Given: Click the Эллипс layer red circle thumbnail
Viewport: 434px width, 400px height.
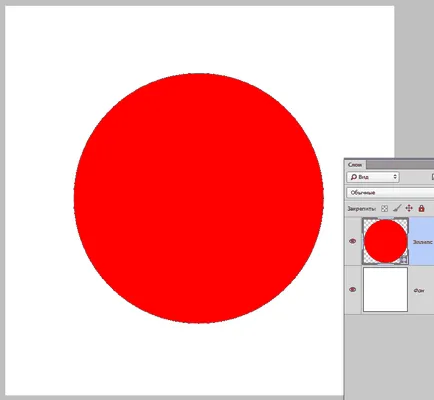Looking at the screenshot, I should click(x=385, y=241).
